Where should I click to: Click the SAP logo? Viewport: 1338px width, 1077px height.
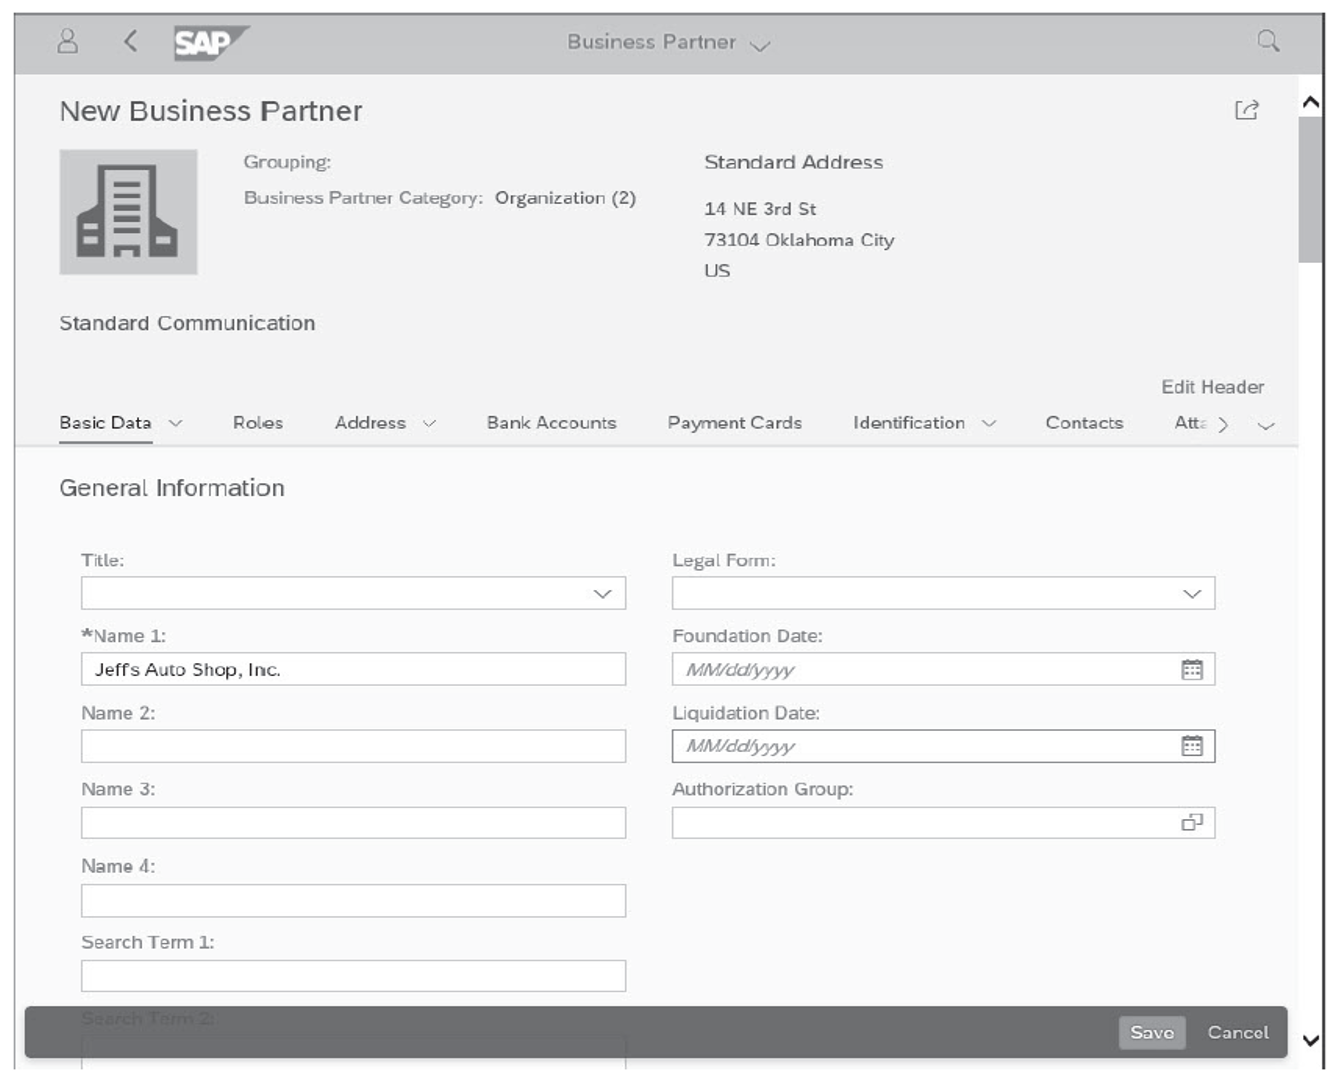[x=209, y=42]
